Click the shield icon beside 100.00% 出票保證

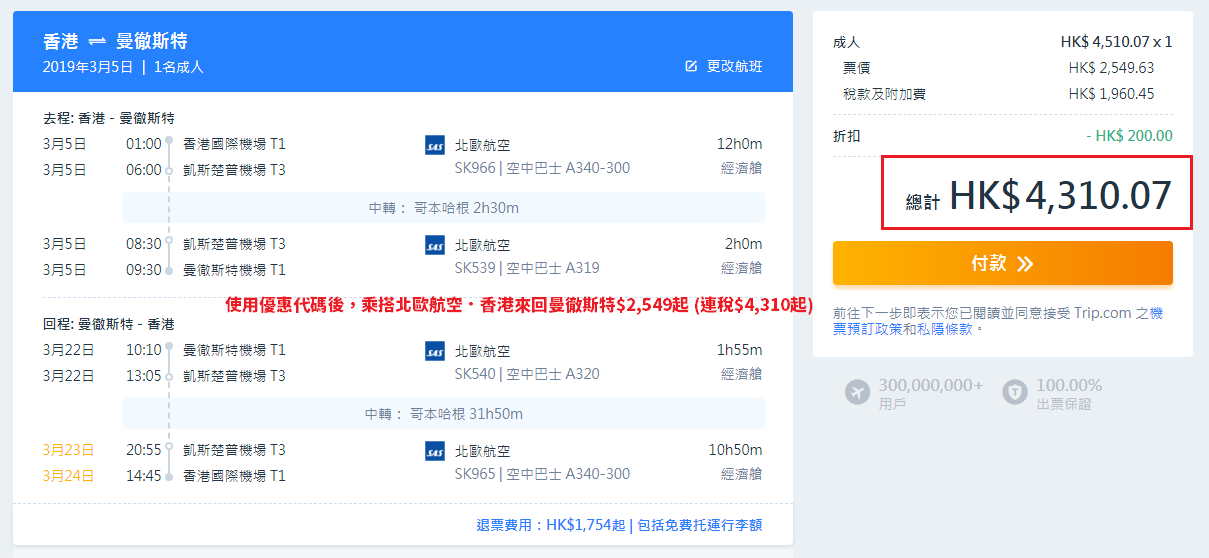click(1015, 393)
